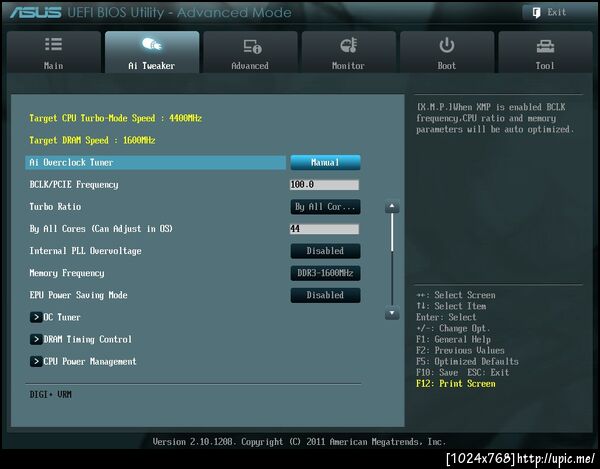This screenshot has height=469, width=600.
Task: Select the Memory Frequency label
Action: [67, 273]
